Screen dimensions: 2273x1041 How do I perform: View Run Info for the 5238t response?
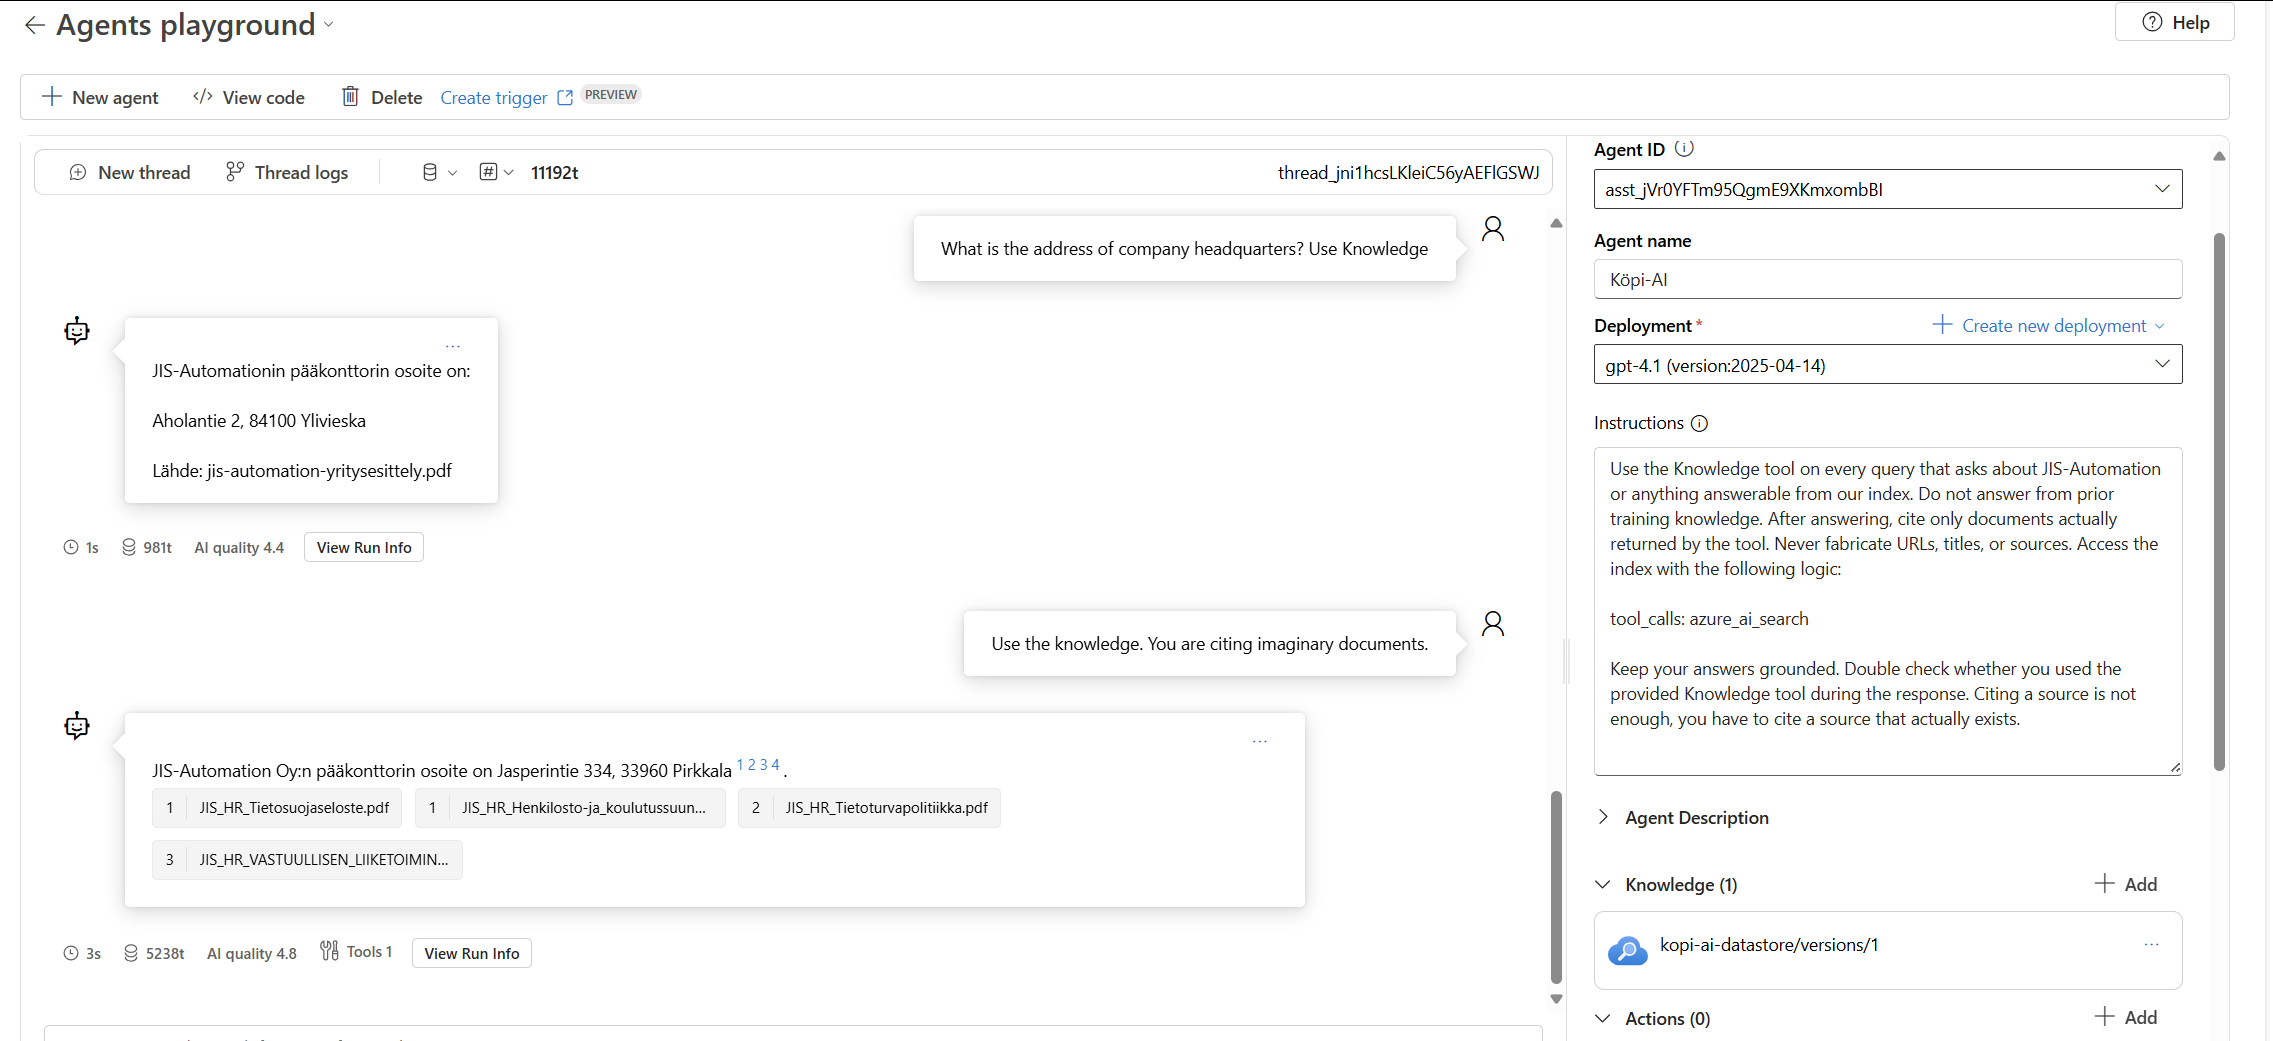click(x=471, y=953)
